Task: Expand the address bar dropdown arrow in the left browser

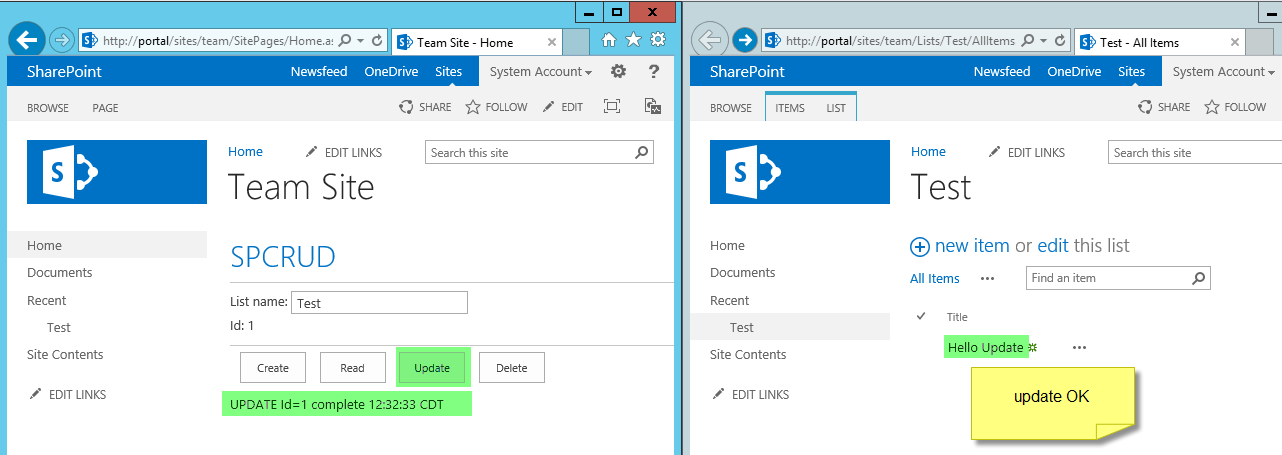Action: (359, 41)
